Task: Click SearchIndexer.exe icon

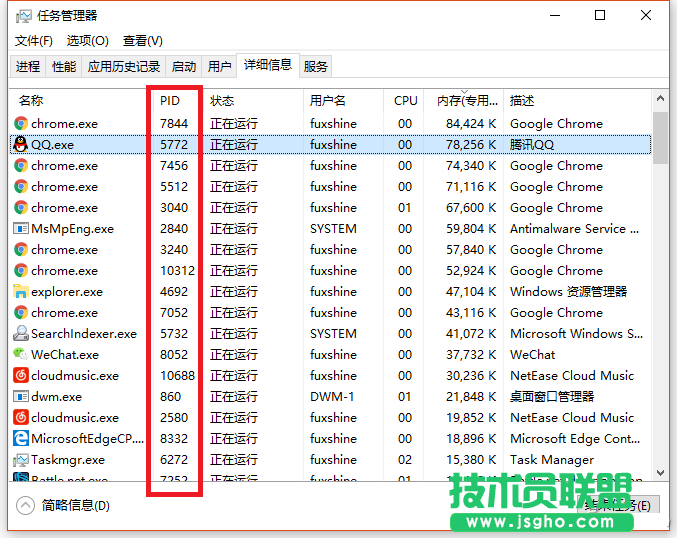Action: [20, 333]
